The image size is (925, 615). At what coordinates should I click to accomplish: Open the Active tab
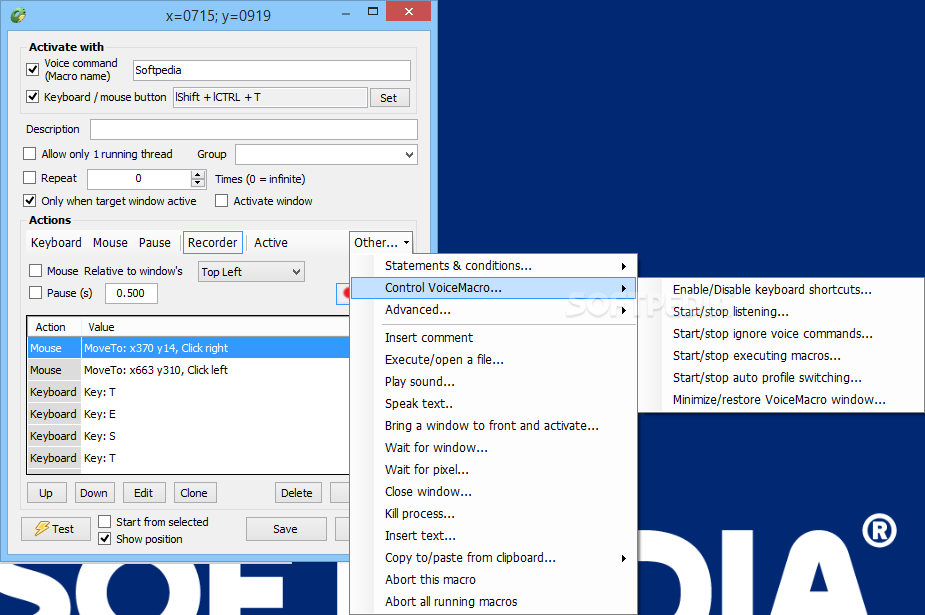point(271,242)
